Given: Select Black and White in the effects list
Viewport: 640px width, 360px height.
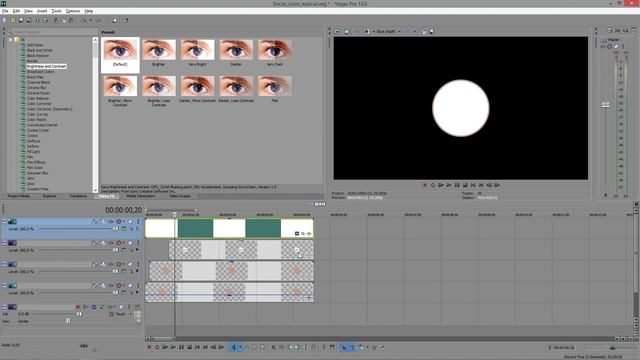Looking at the screenshot, I should point(40,50).
